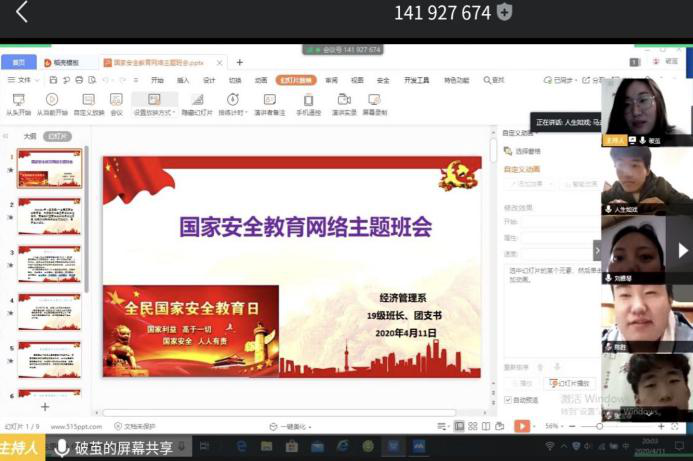The height and width of the screenshot is (461, 693).
Task: Toggle the 自动预览 checkbox
Action: click(x=508, y=400)
